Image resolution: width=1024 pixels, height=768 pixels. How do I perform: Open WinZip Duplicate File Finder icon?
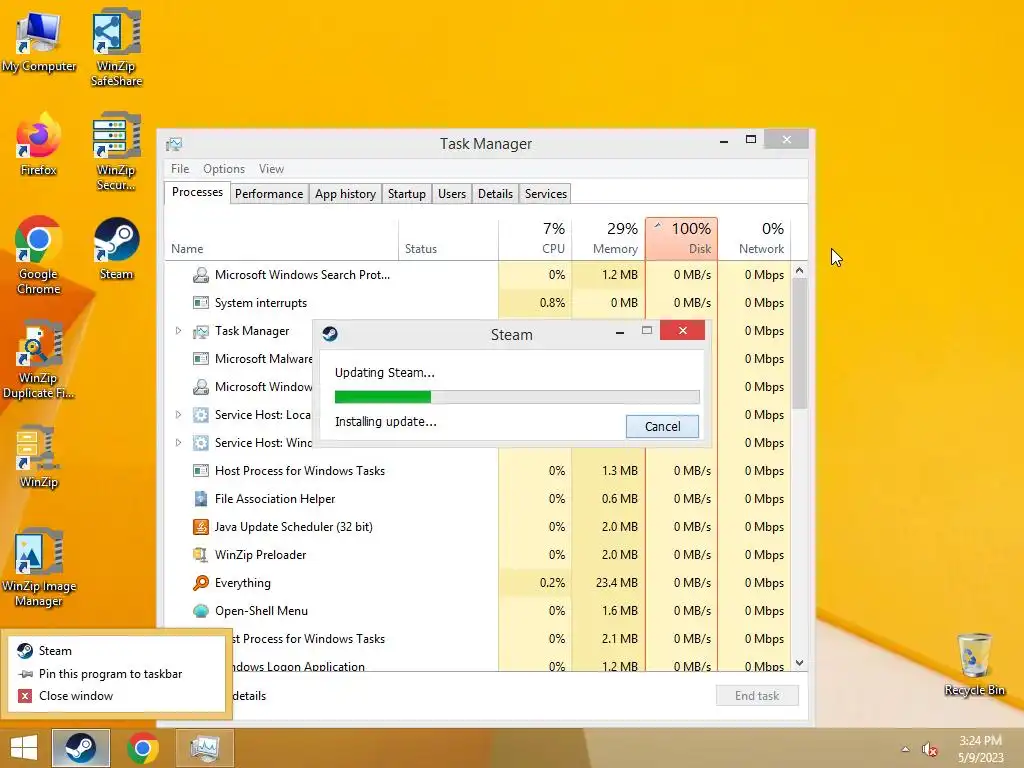pos(39,359)
